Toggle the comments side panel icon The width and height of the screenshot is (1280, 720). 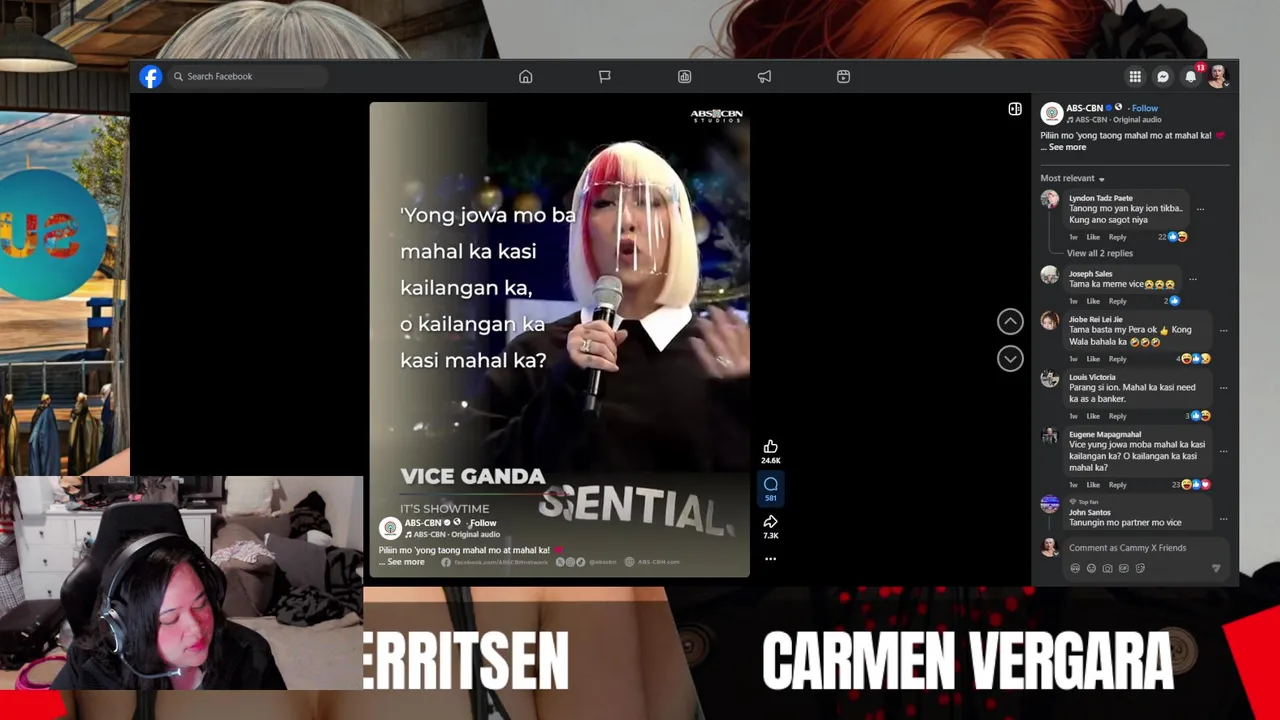(1015, 109)
